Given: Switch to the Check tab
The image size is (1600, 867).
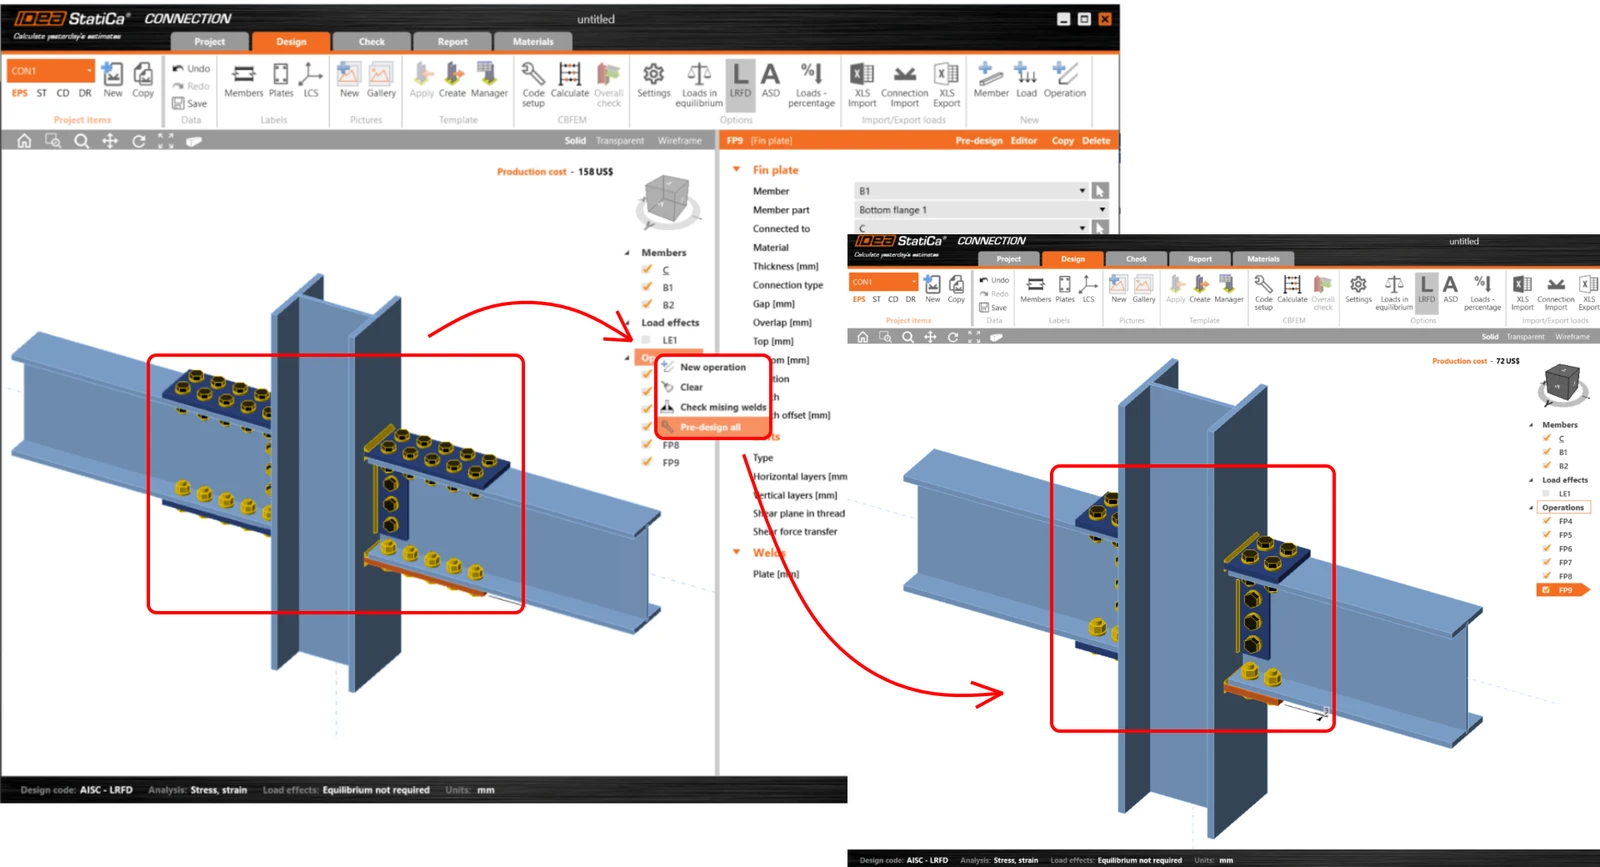Looking at the screenshot, I should coord(371,41).
